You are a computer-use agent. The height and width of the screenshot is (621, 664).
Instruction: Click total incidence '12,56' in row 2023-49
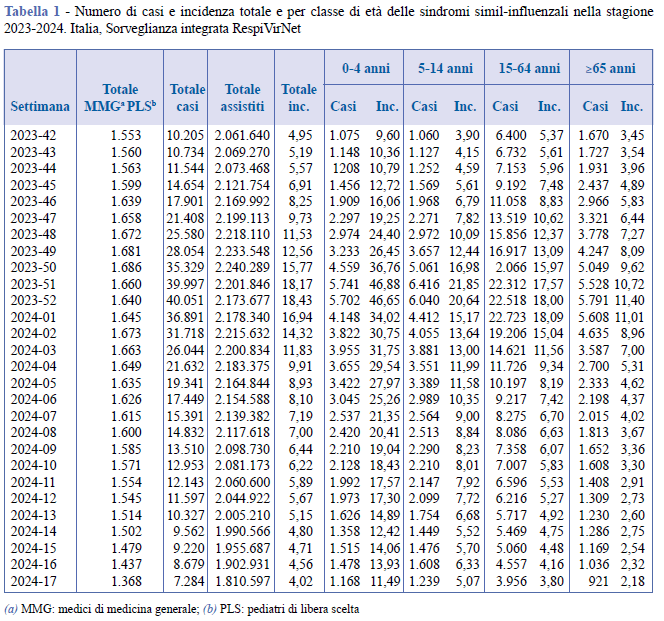point(297,251)
